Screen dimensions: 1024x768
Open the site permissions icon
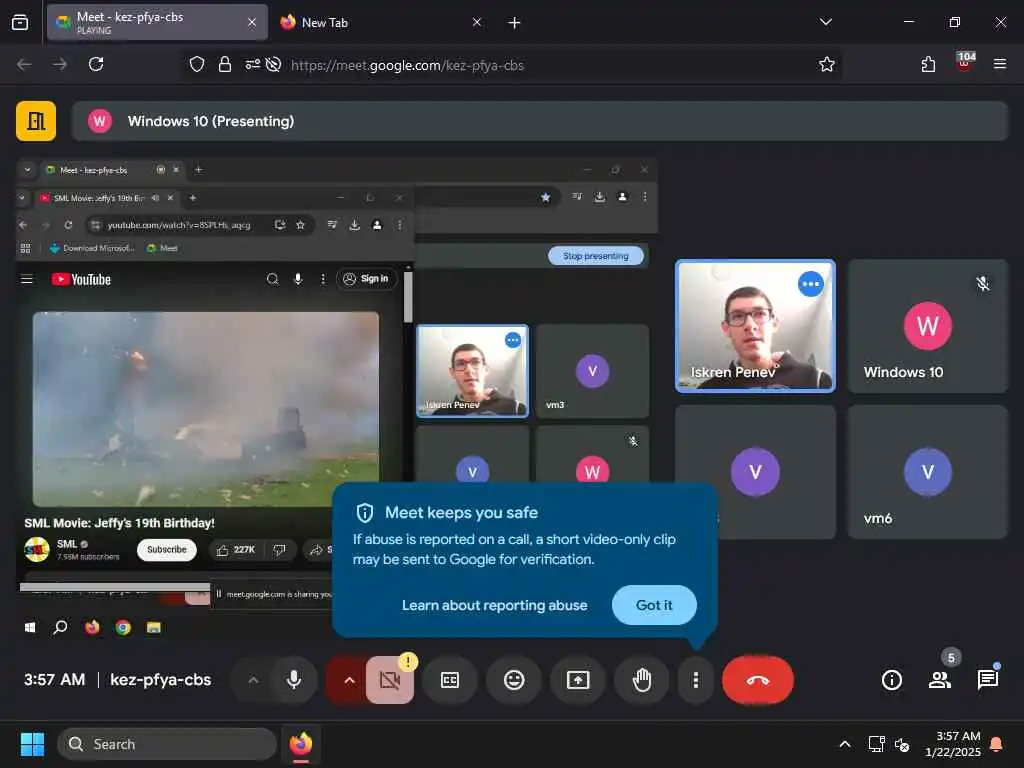[252, 64]
